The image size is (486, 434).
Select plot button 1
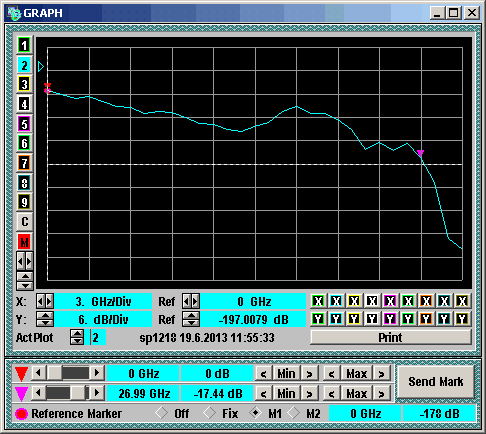24,45
